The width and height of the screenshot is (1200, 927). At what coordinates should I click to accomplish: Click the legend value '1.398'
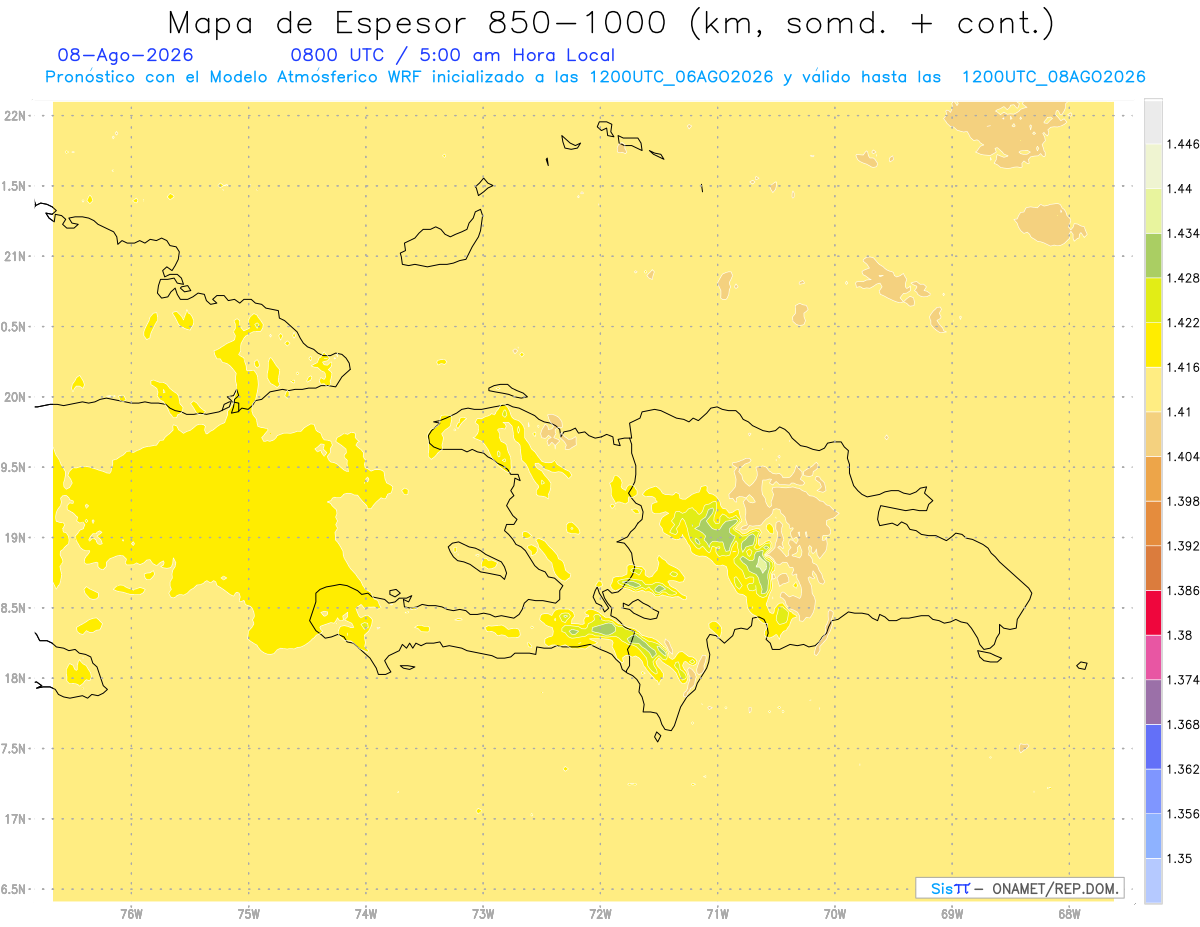pos(1182,501)
